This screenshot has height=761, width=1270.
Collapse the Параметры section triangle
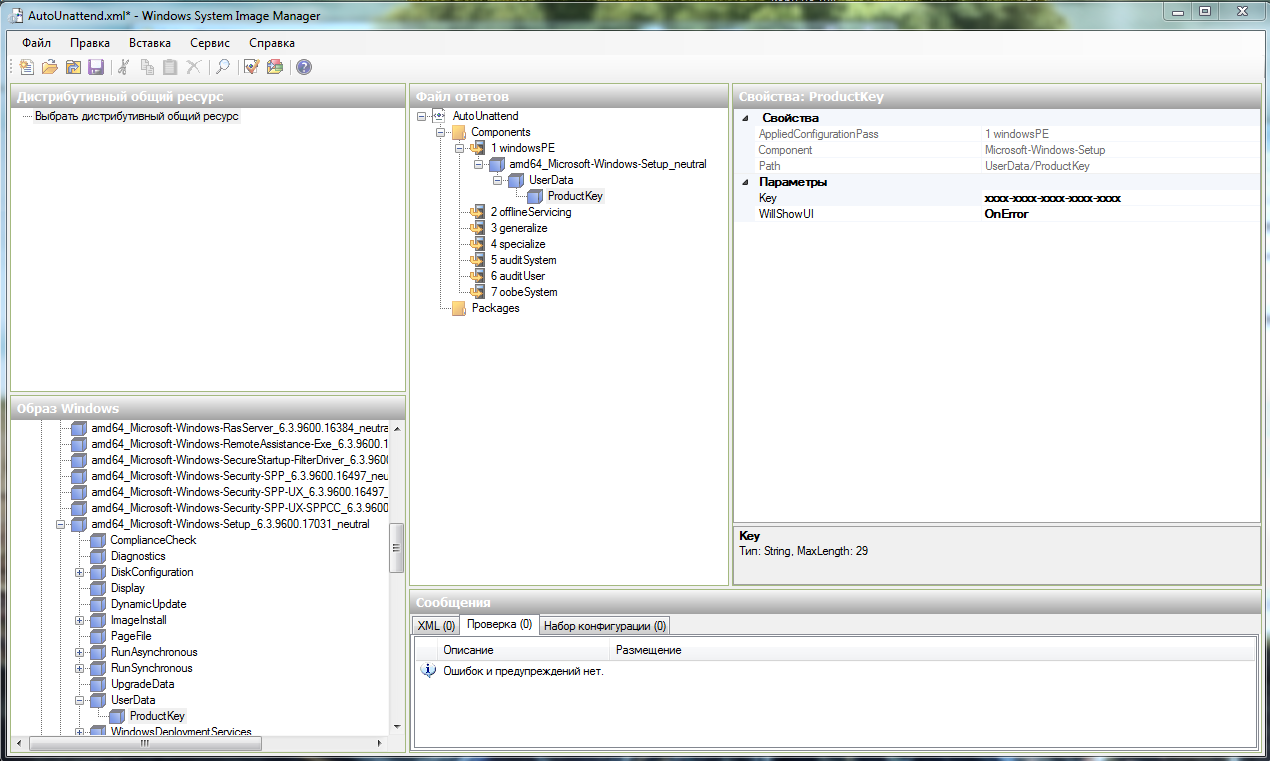click(x=745, y=182)
